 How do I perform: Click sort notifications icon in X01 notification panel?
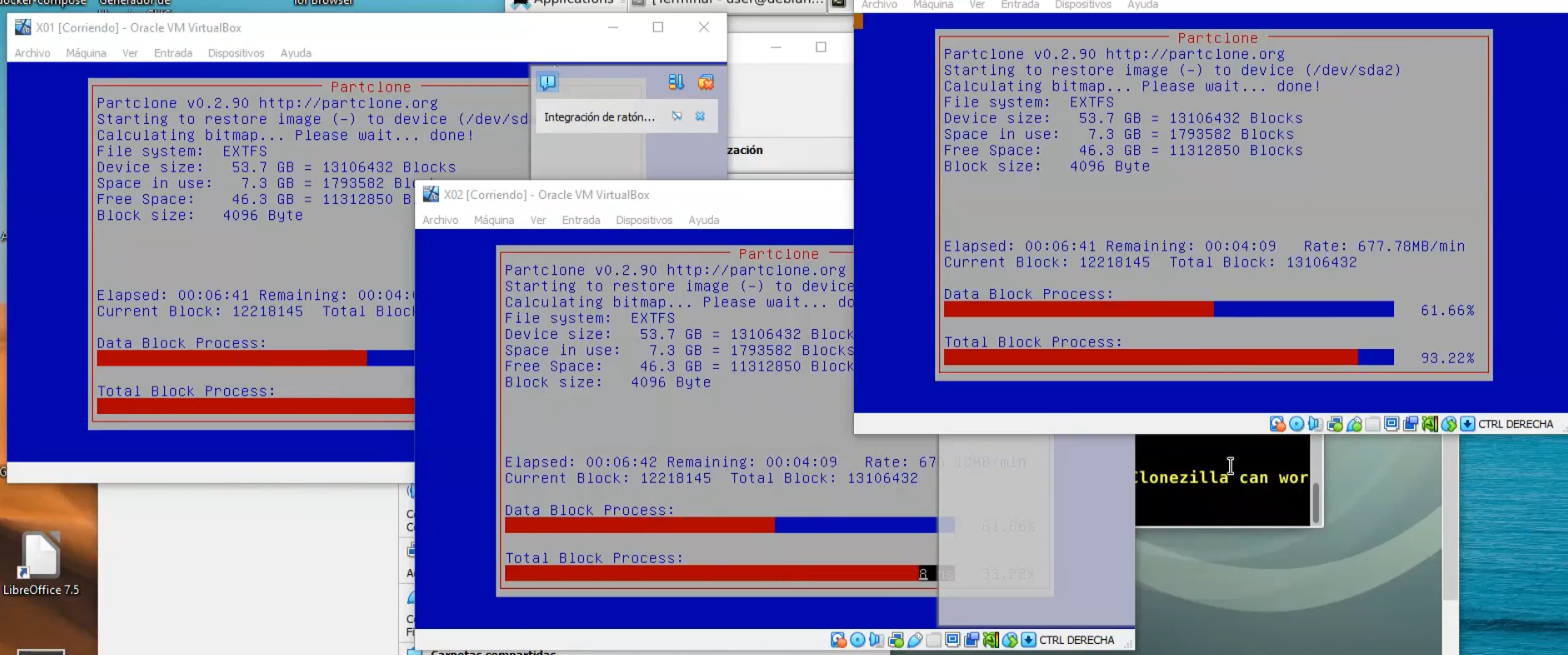676,82
